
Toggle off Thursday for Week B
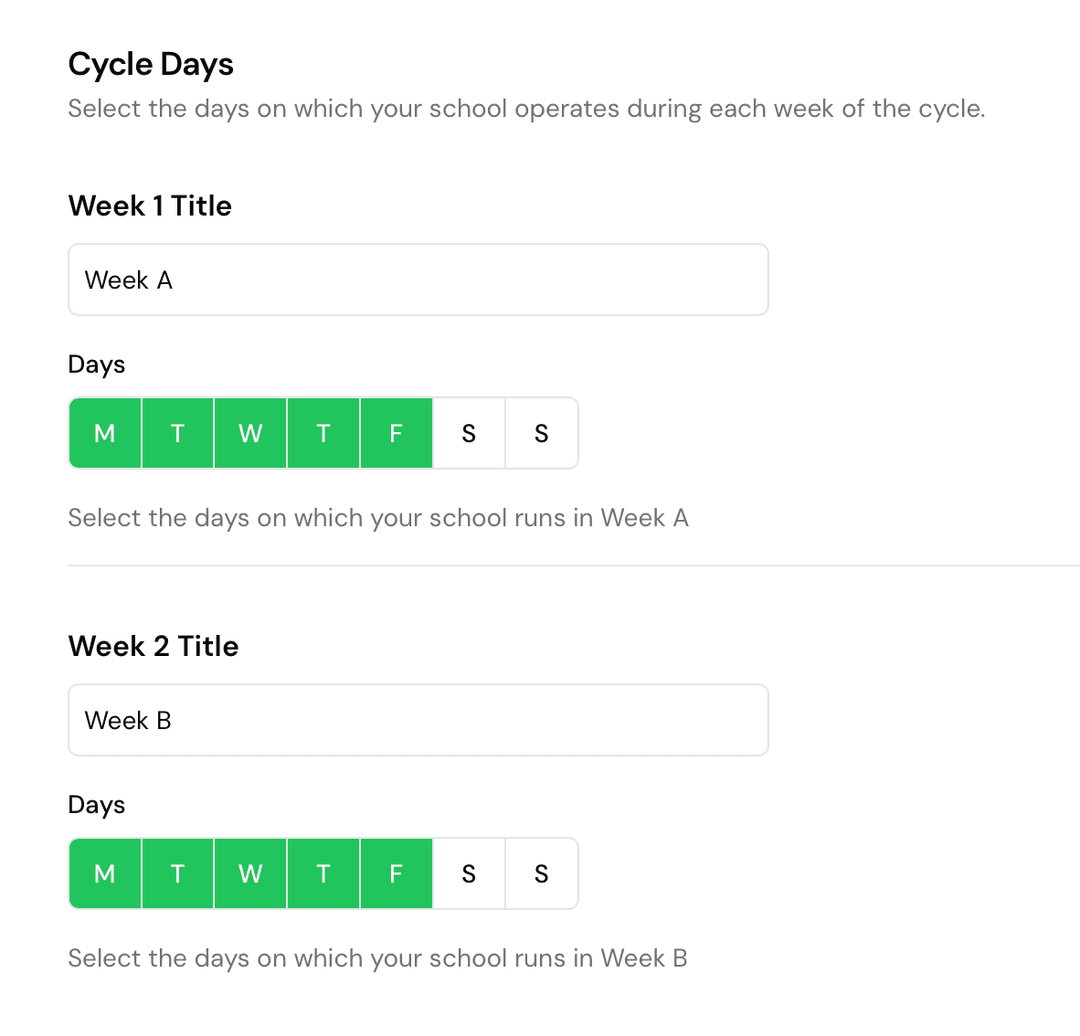[323, 873]
